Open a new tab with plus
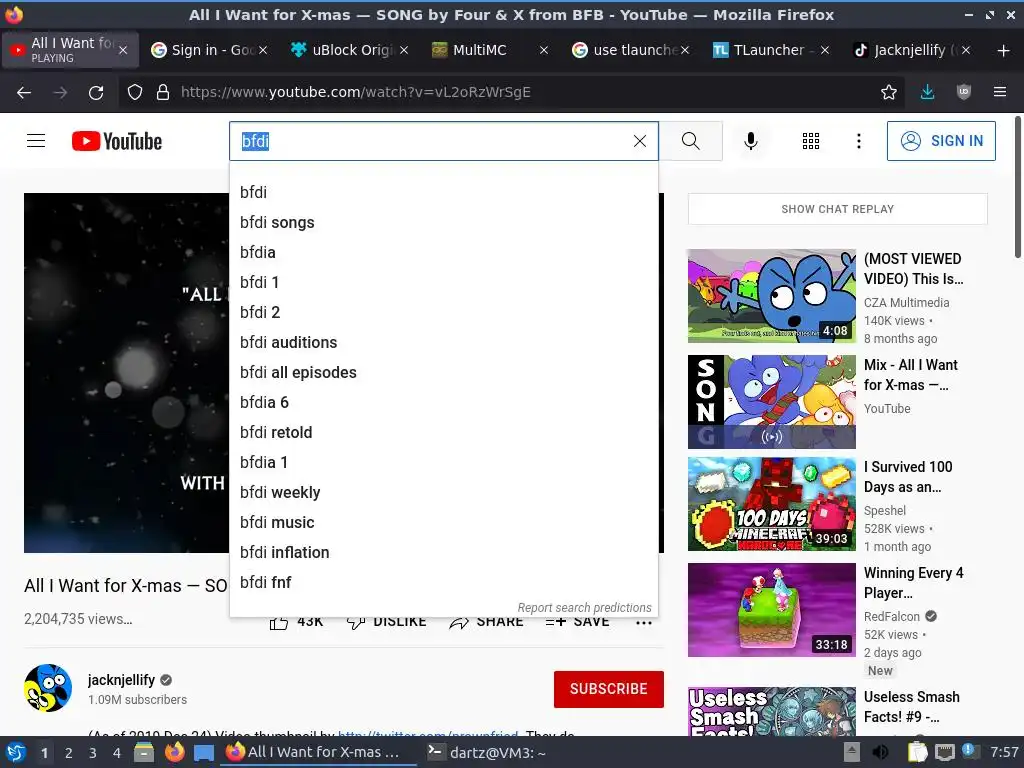This screenshot has height=768, width=1024. [1004, 50]
